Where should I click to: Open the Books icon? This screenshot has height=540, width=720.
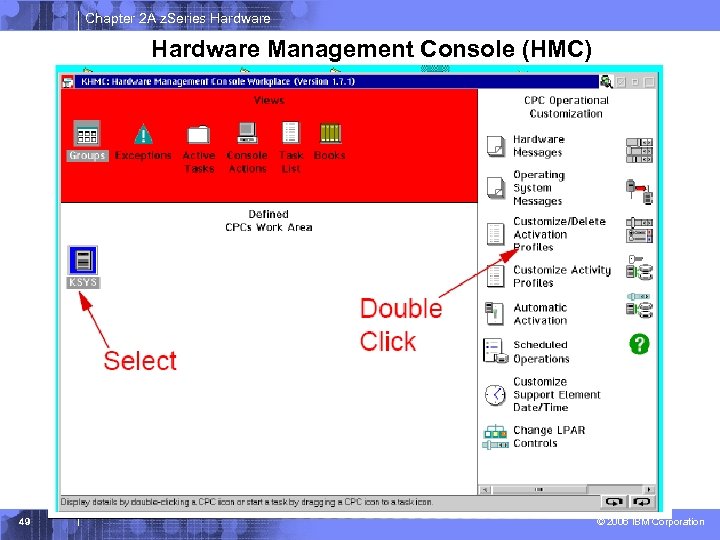pyautogui.click(x=330, y=133)
